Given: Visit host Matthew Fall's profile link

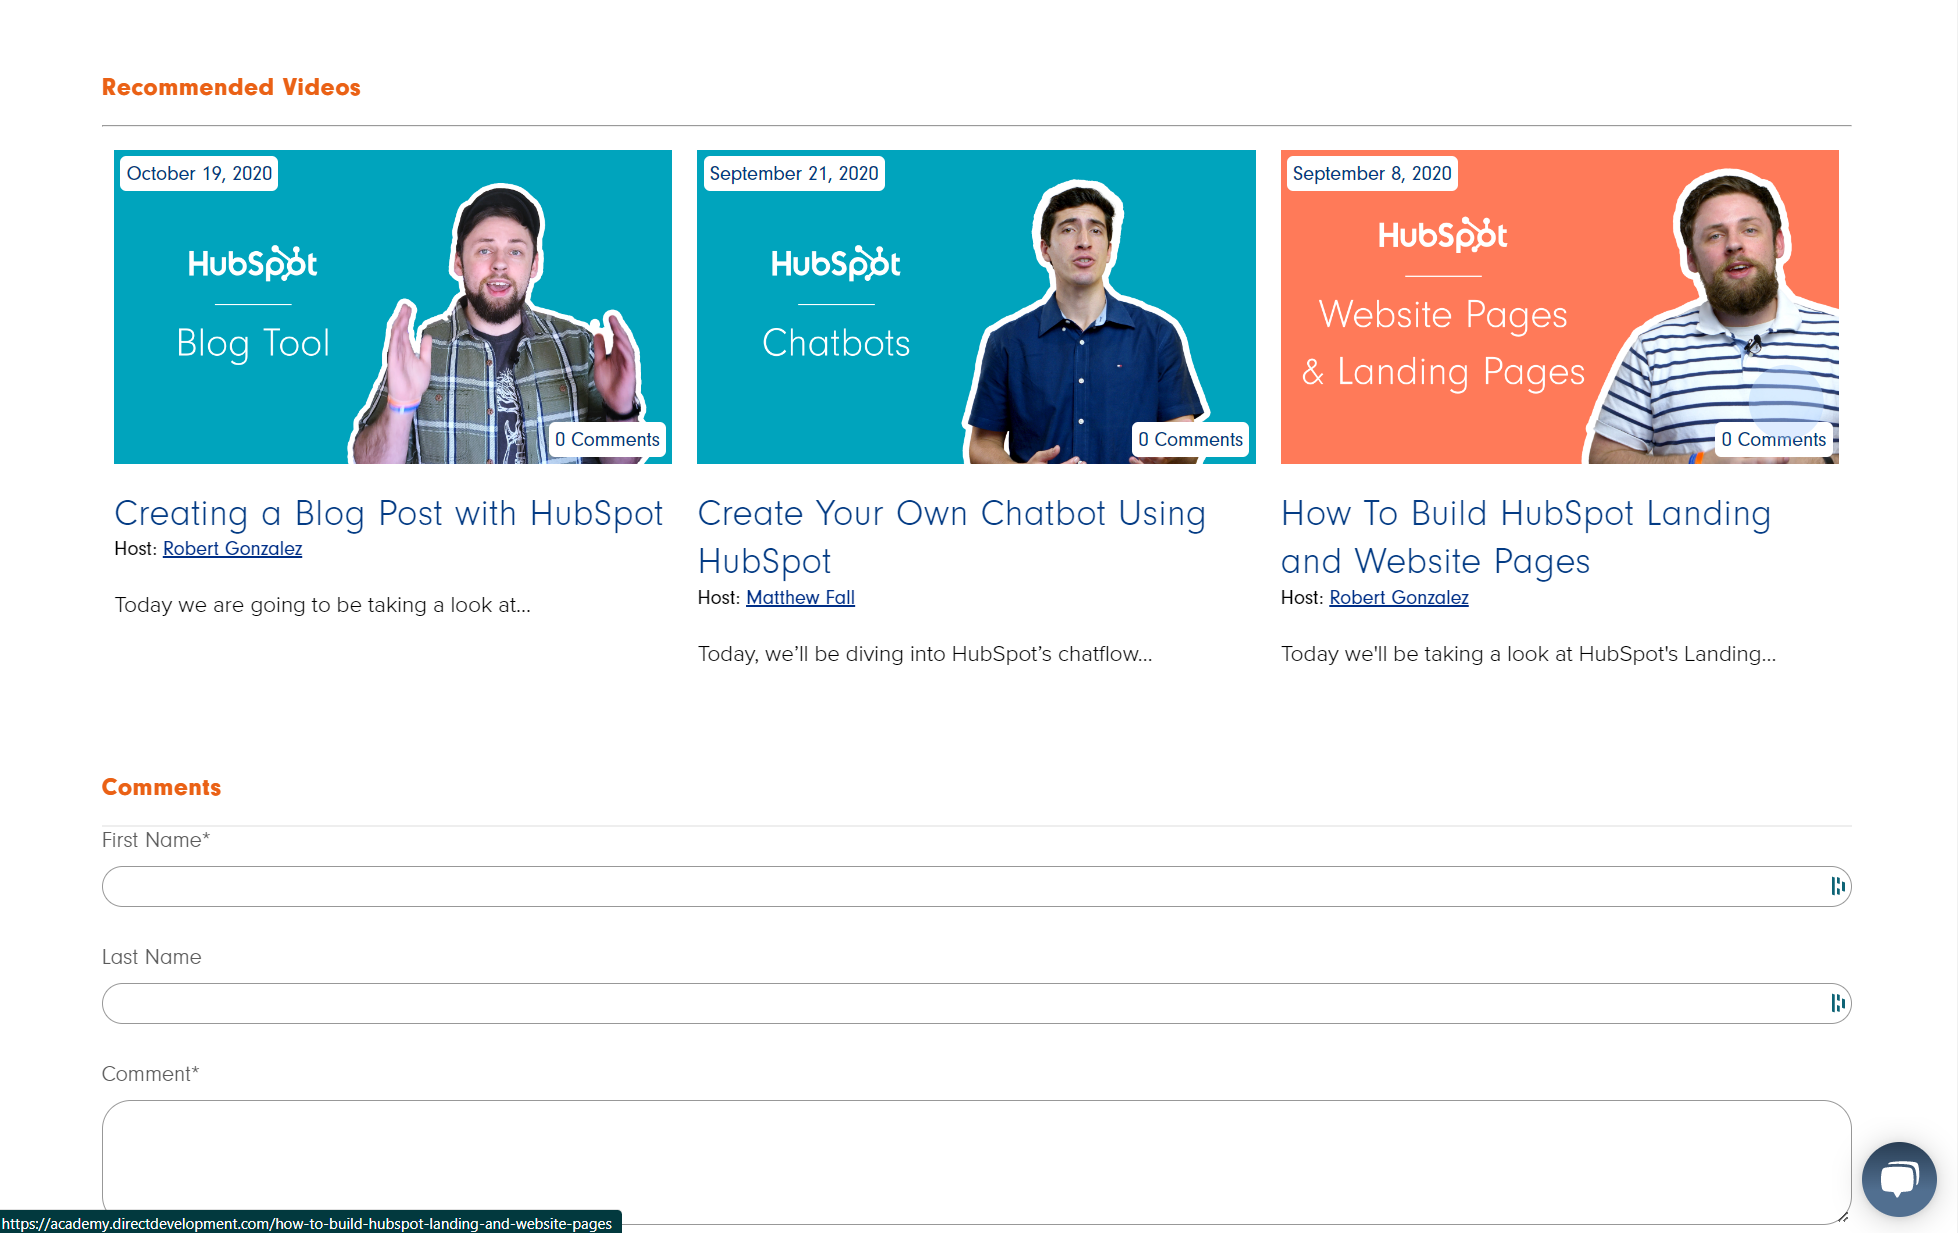Looking at the screenshot, I should (800, 597).
